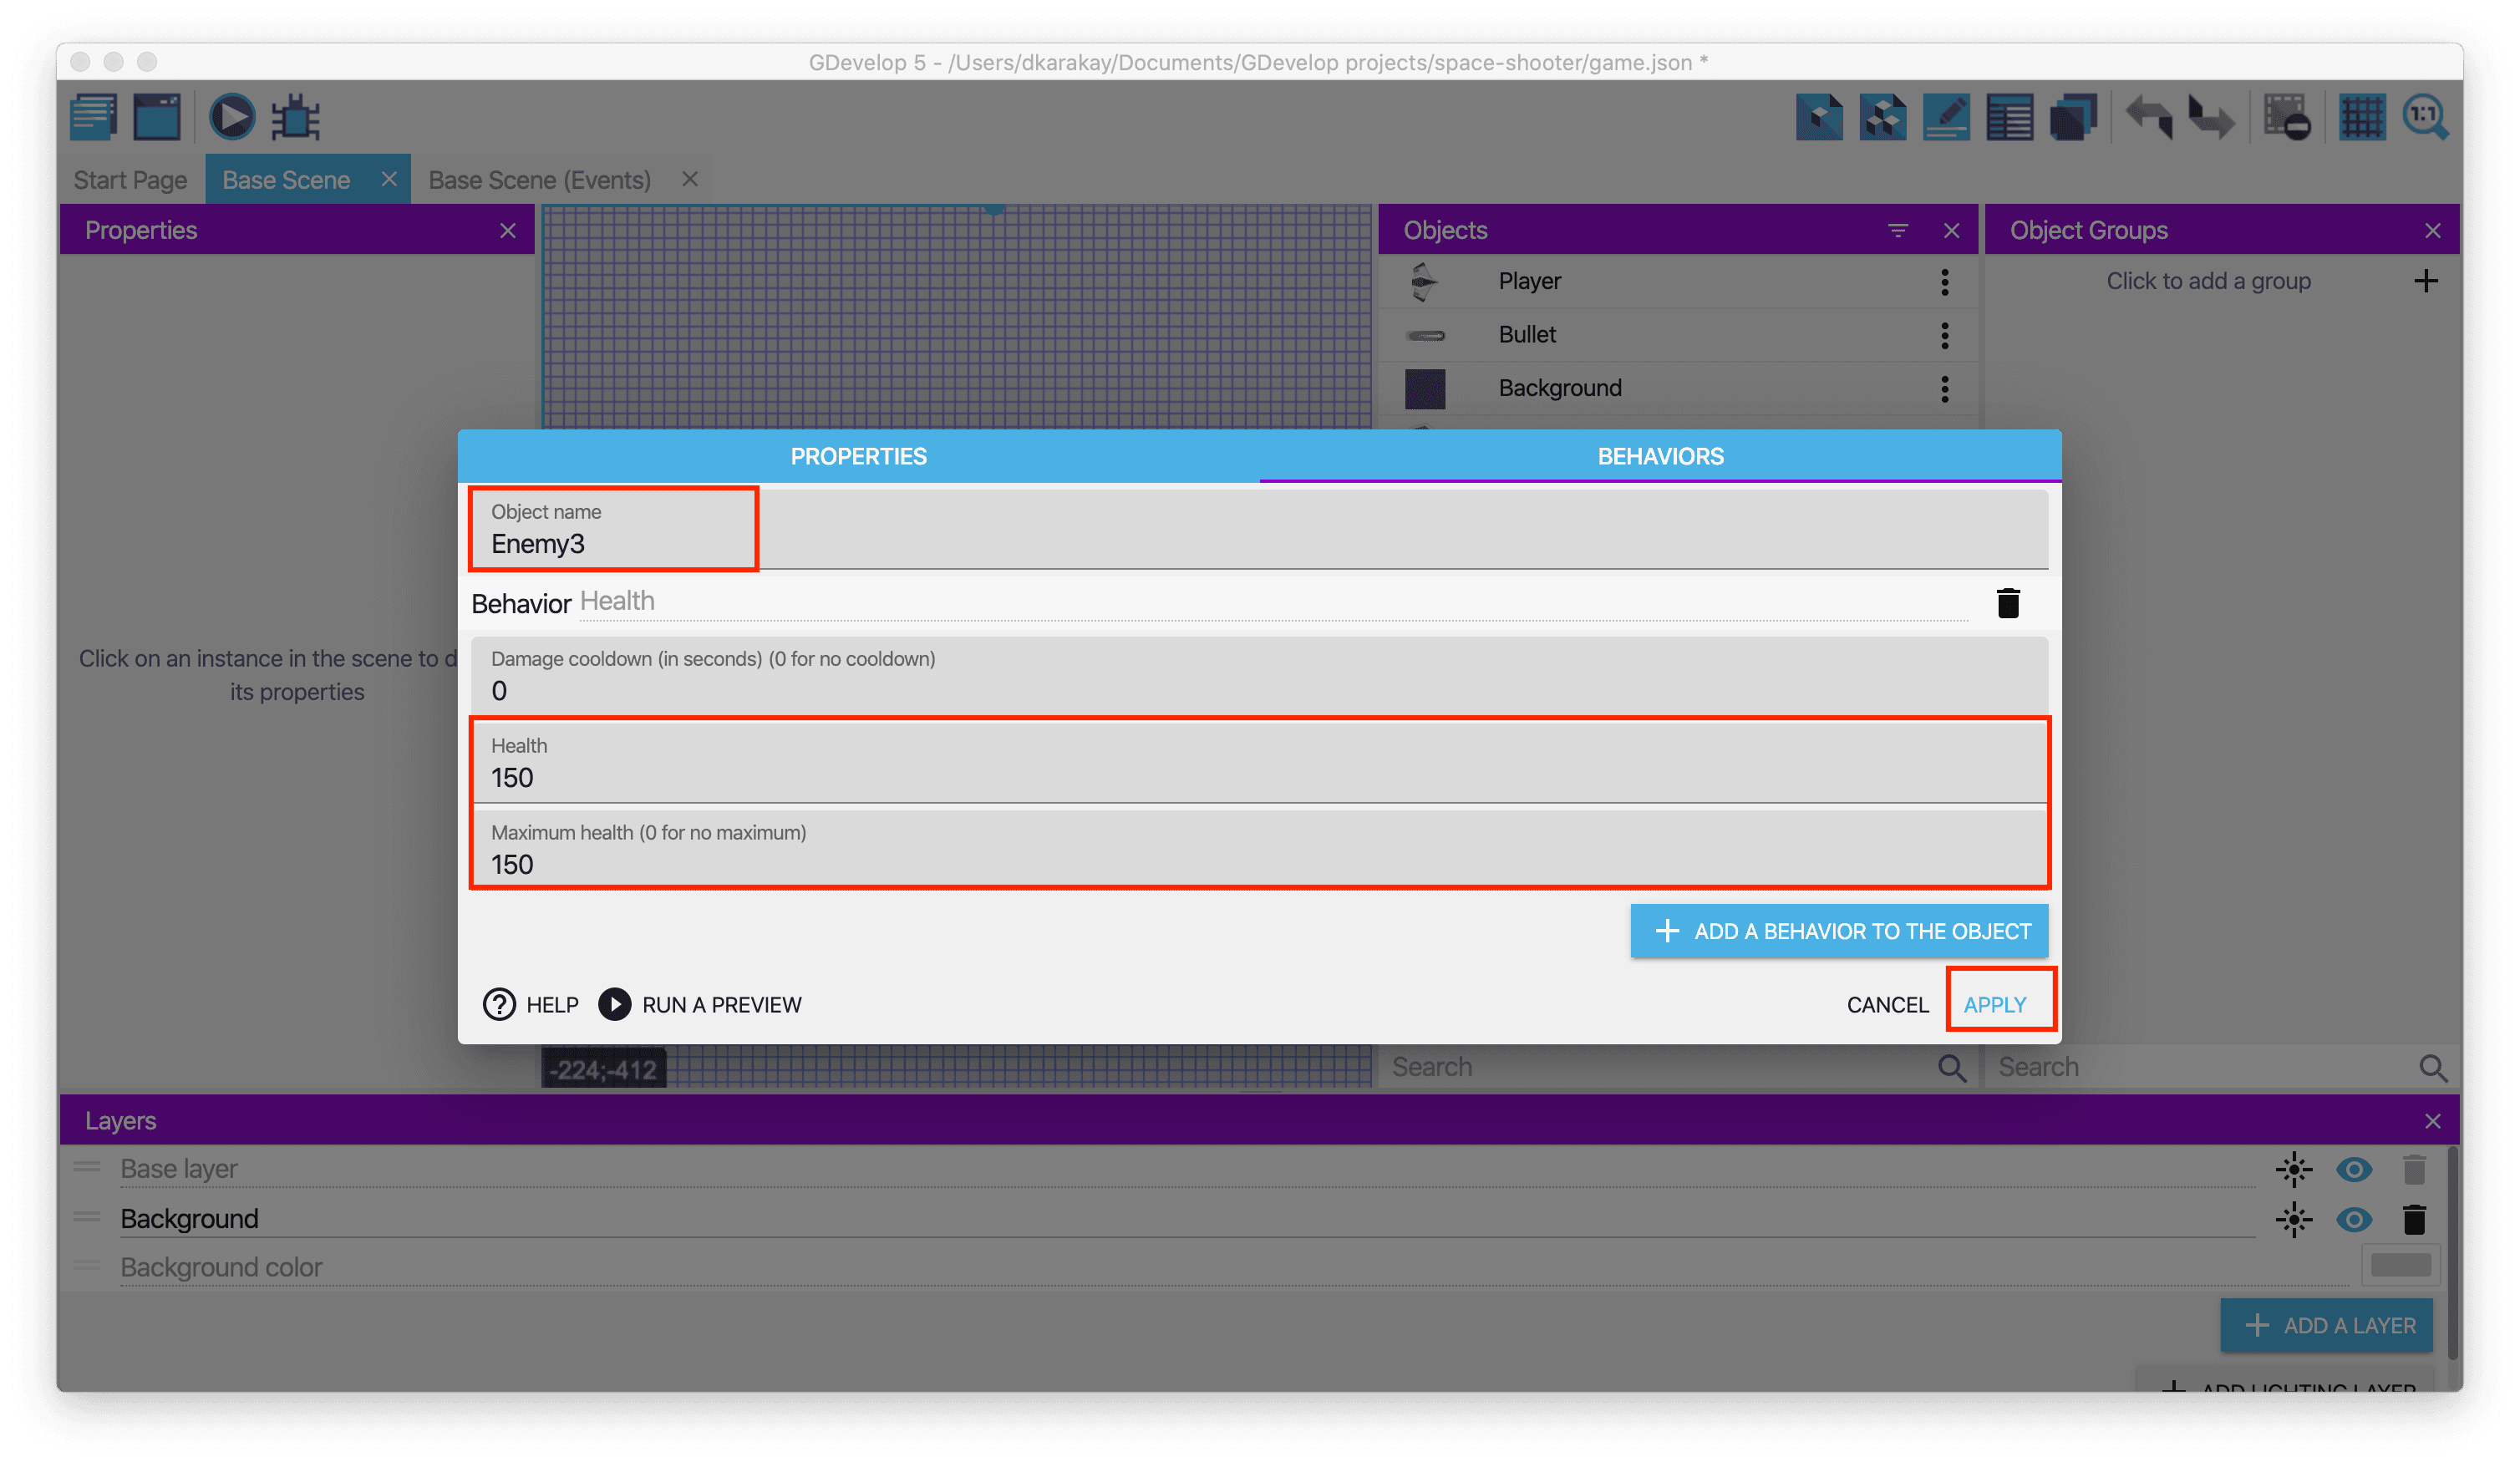Delete the Health behavior with trash icon

pyautogui.click(x=2007, y=603)
